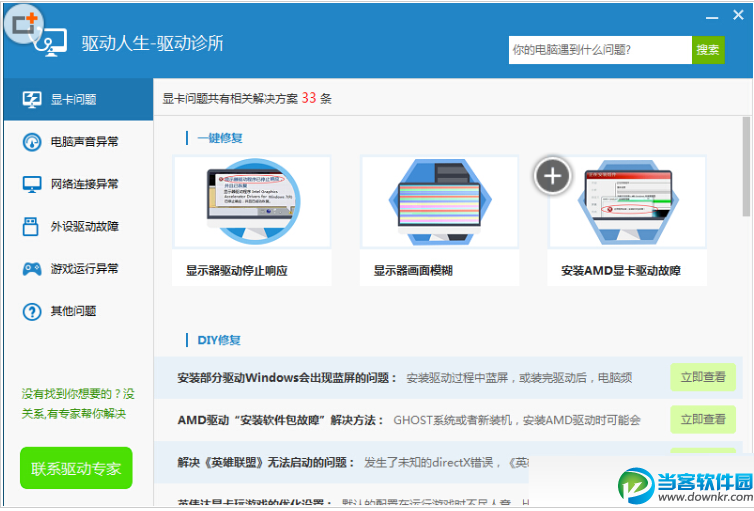Focus the 你的电脑遇到什么问题 search field

tap(600, 50)
